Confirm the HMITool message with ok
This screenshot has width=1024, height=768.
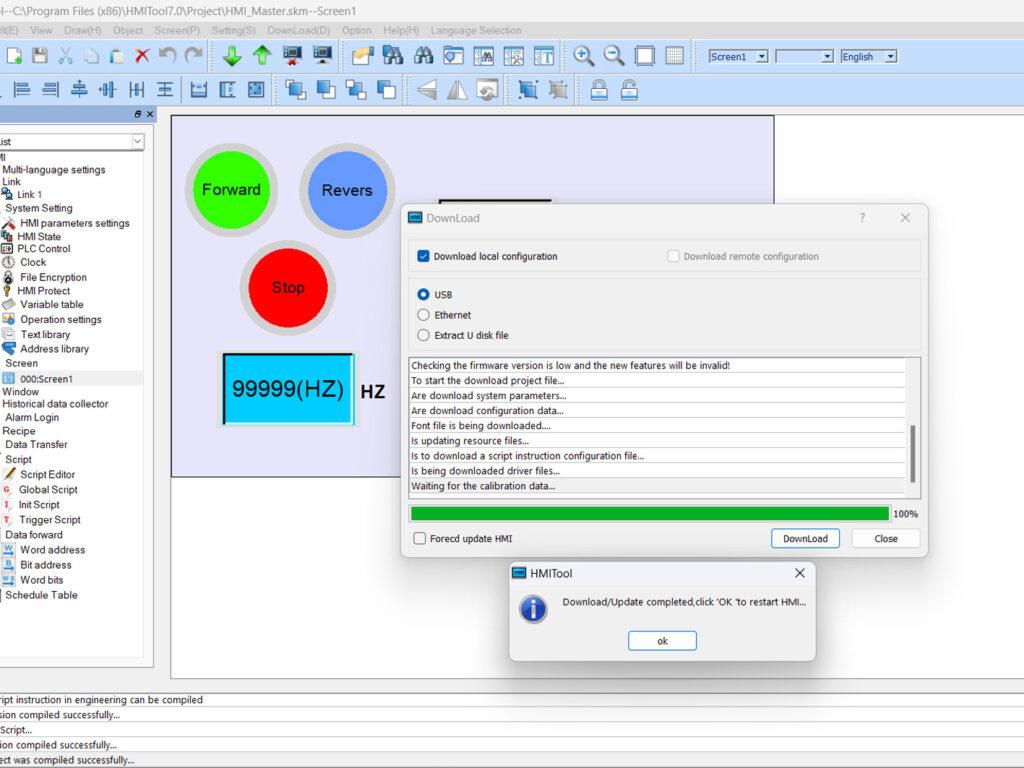pos(662,641)
